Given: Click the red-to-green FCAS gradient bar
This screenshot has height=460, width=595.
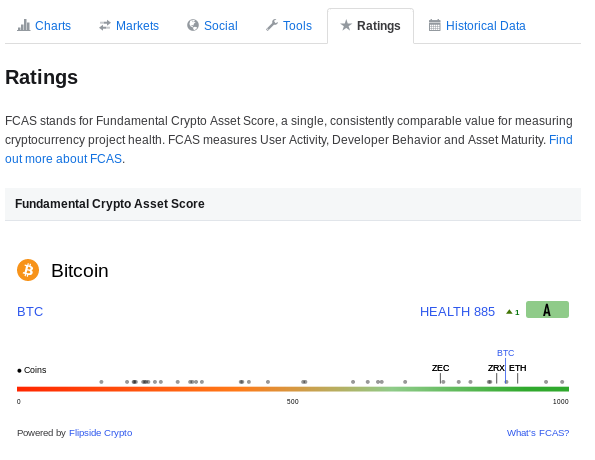Looking at the screenshot, I should tap(293, 389).
